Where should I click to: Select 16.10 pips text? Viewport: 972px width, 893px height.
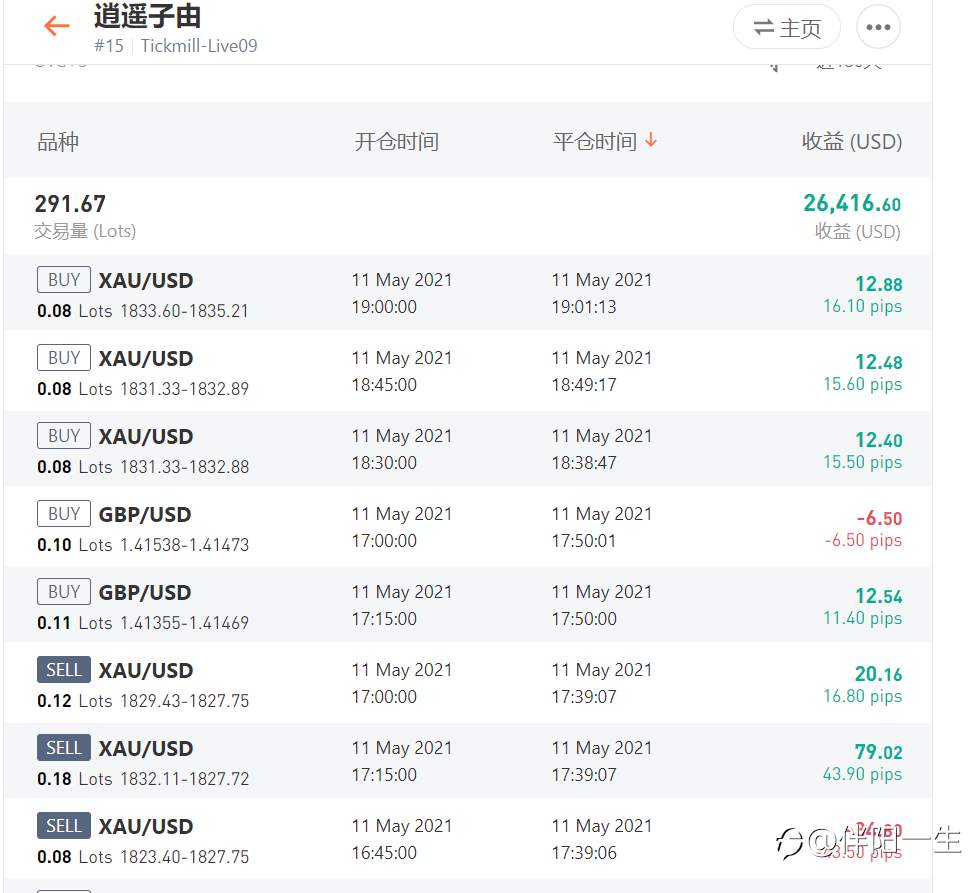pyautogui.click(x=863, y=306)
